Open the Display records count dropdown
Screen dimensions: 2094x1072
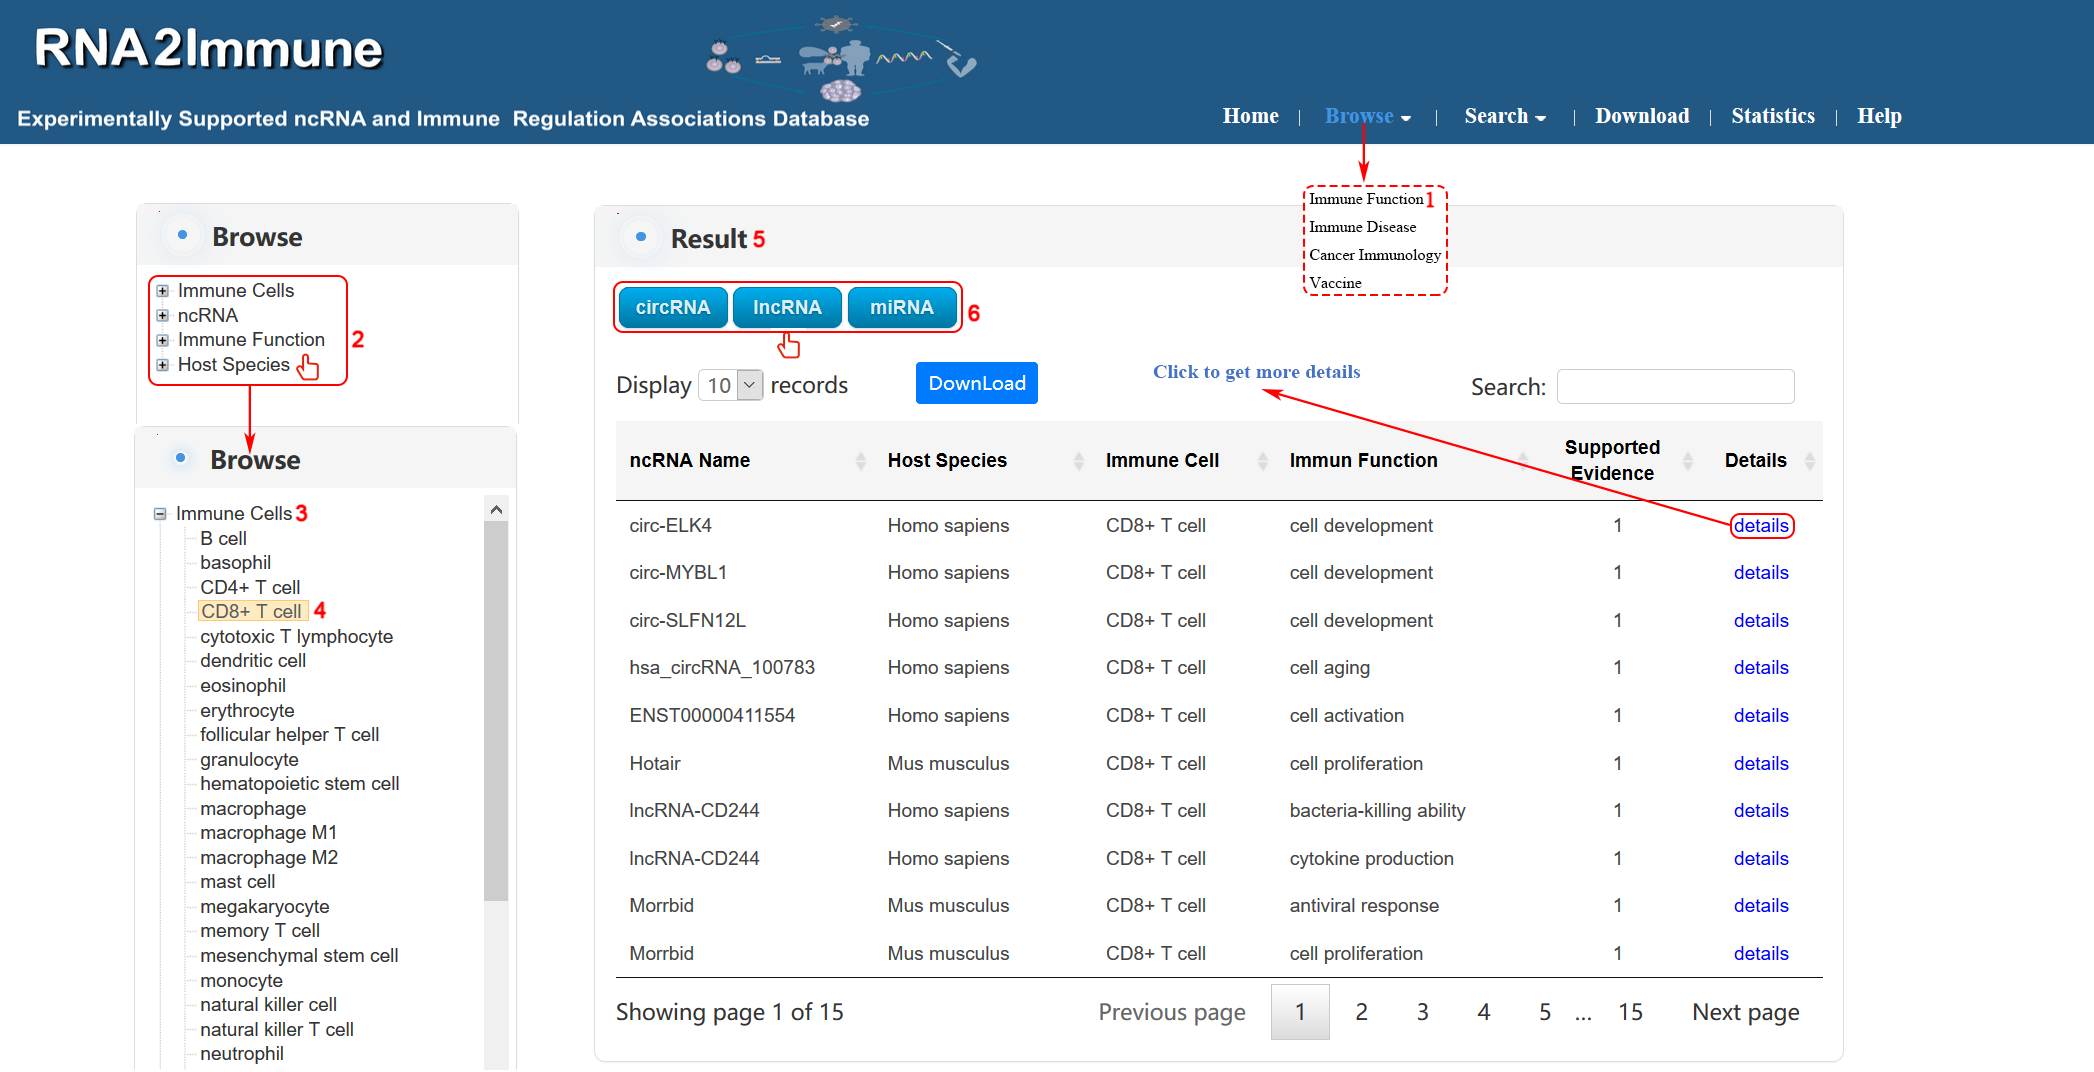(731, 385)
